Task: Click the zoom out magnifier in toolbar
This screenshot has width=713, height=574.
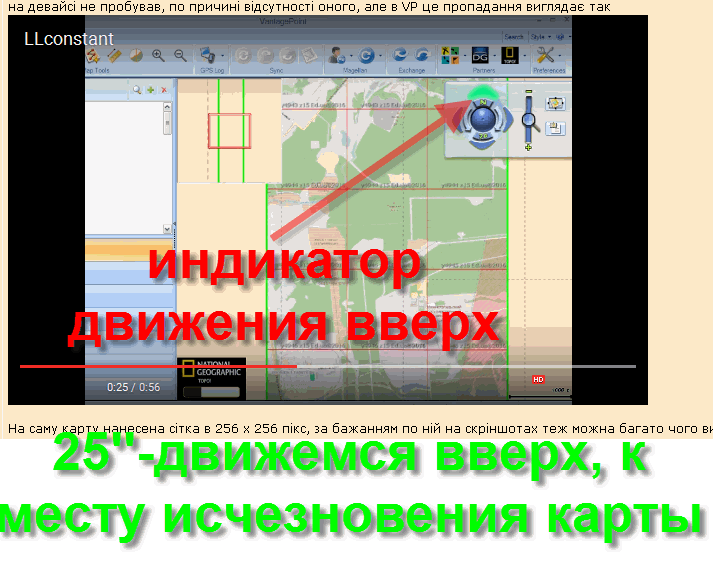Action: pos(180,56)
